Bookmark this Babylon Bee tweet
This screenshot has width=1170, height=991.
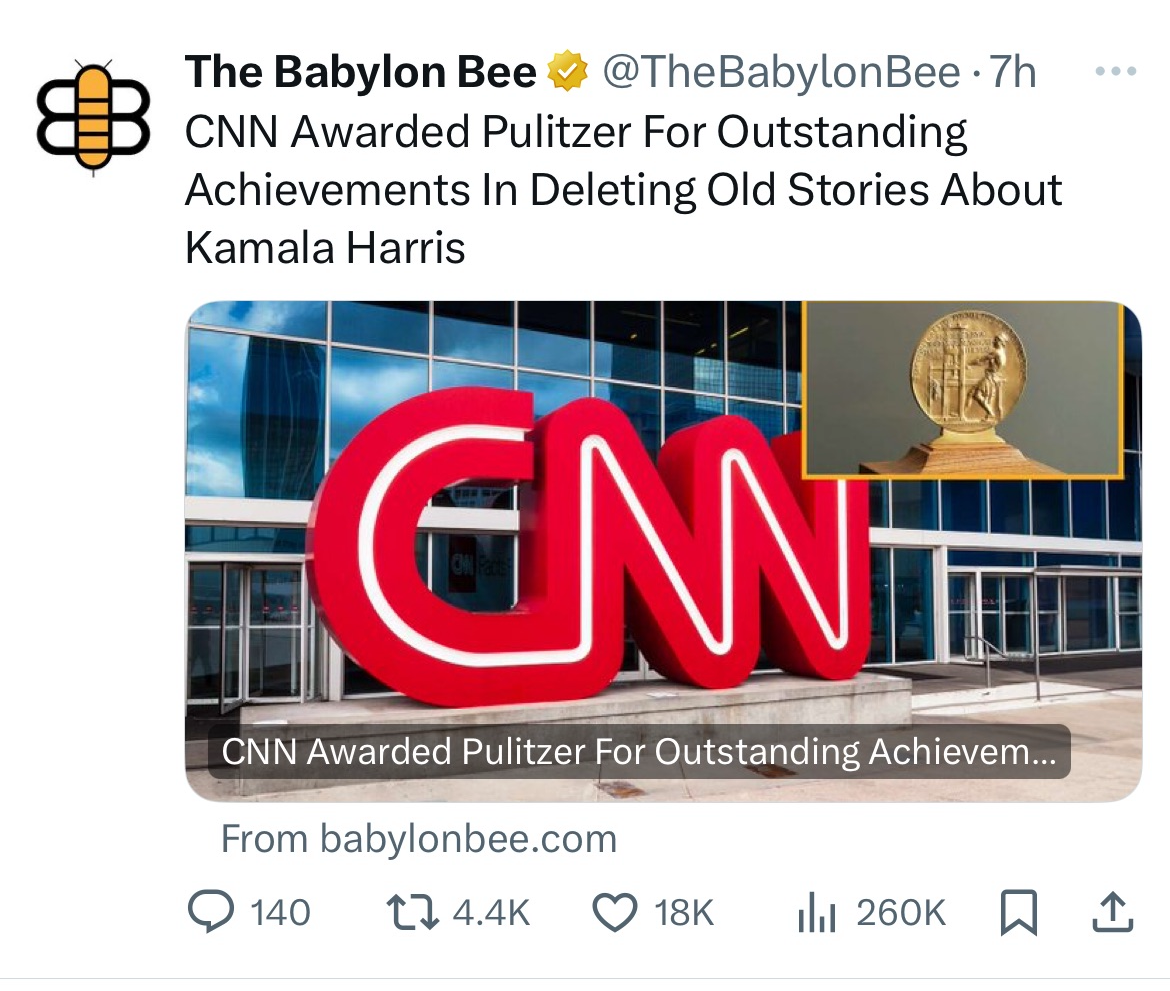[x=1019, y=912]
